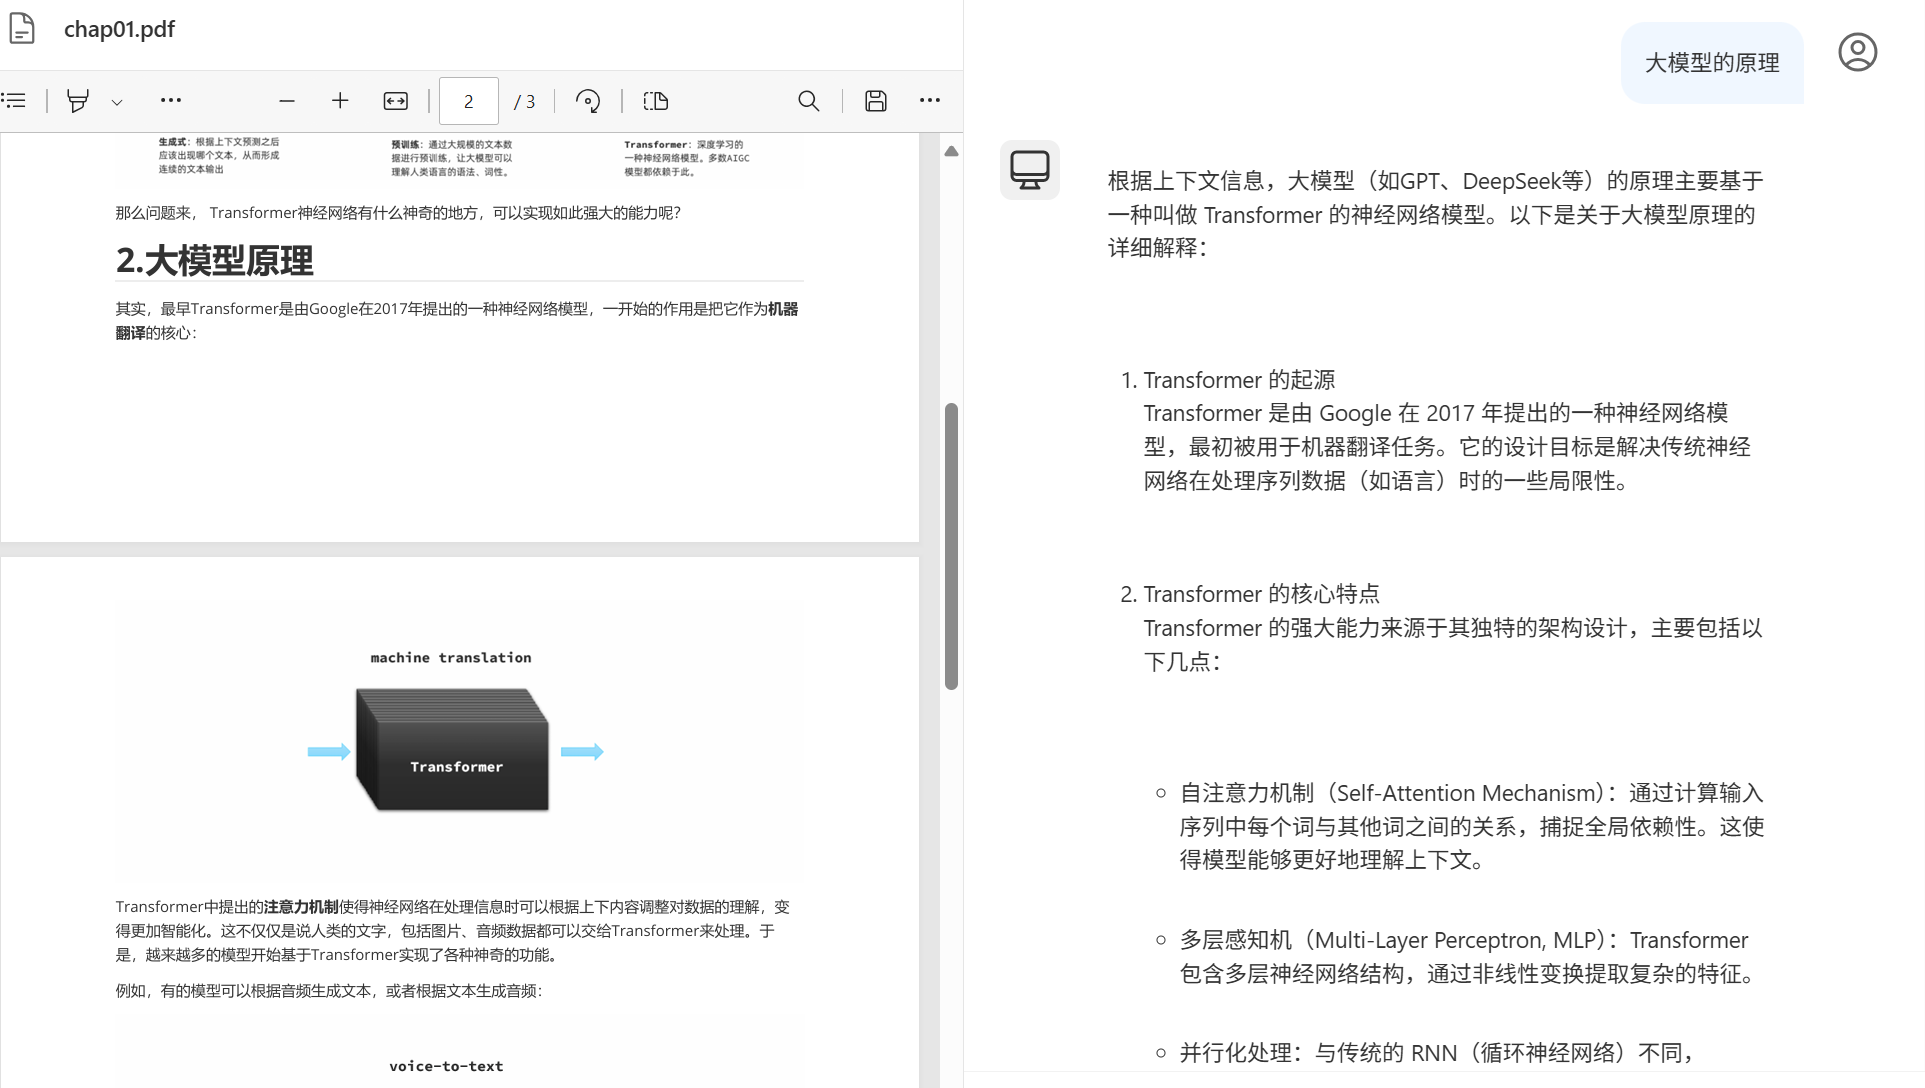Screen dimensions: 1925x1088
Task: Click inside the page number input field
Action: (x=467, y=100)
